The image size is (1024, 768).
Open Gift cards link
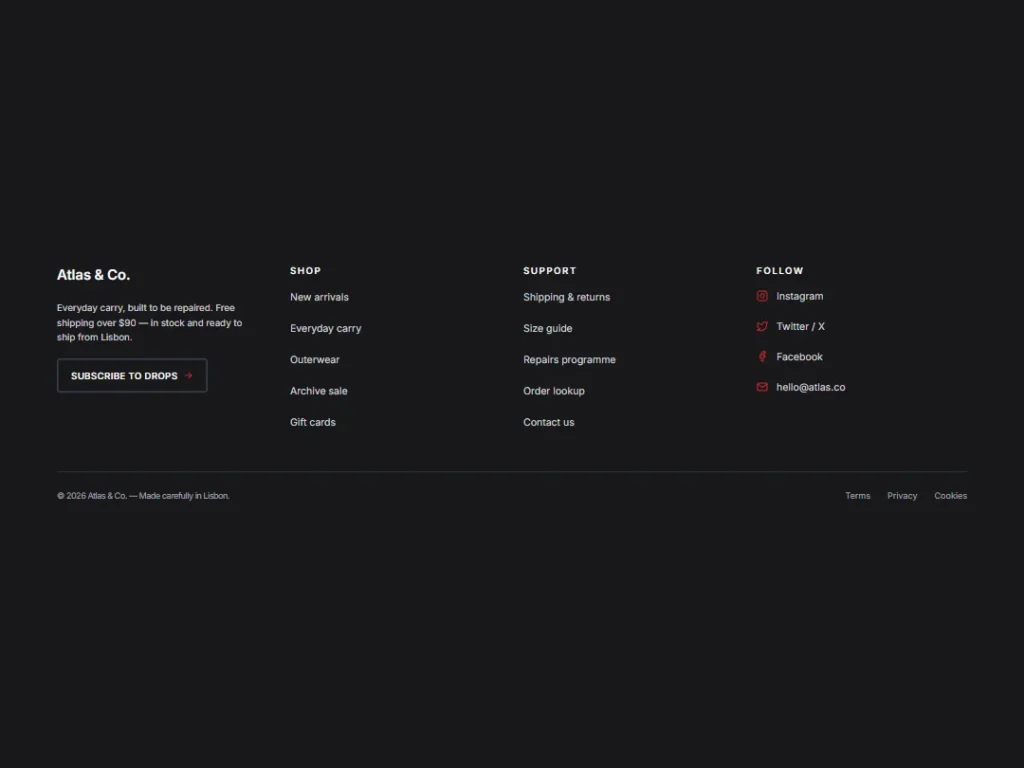click(x=313, y=423)
